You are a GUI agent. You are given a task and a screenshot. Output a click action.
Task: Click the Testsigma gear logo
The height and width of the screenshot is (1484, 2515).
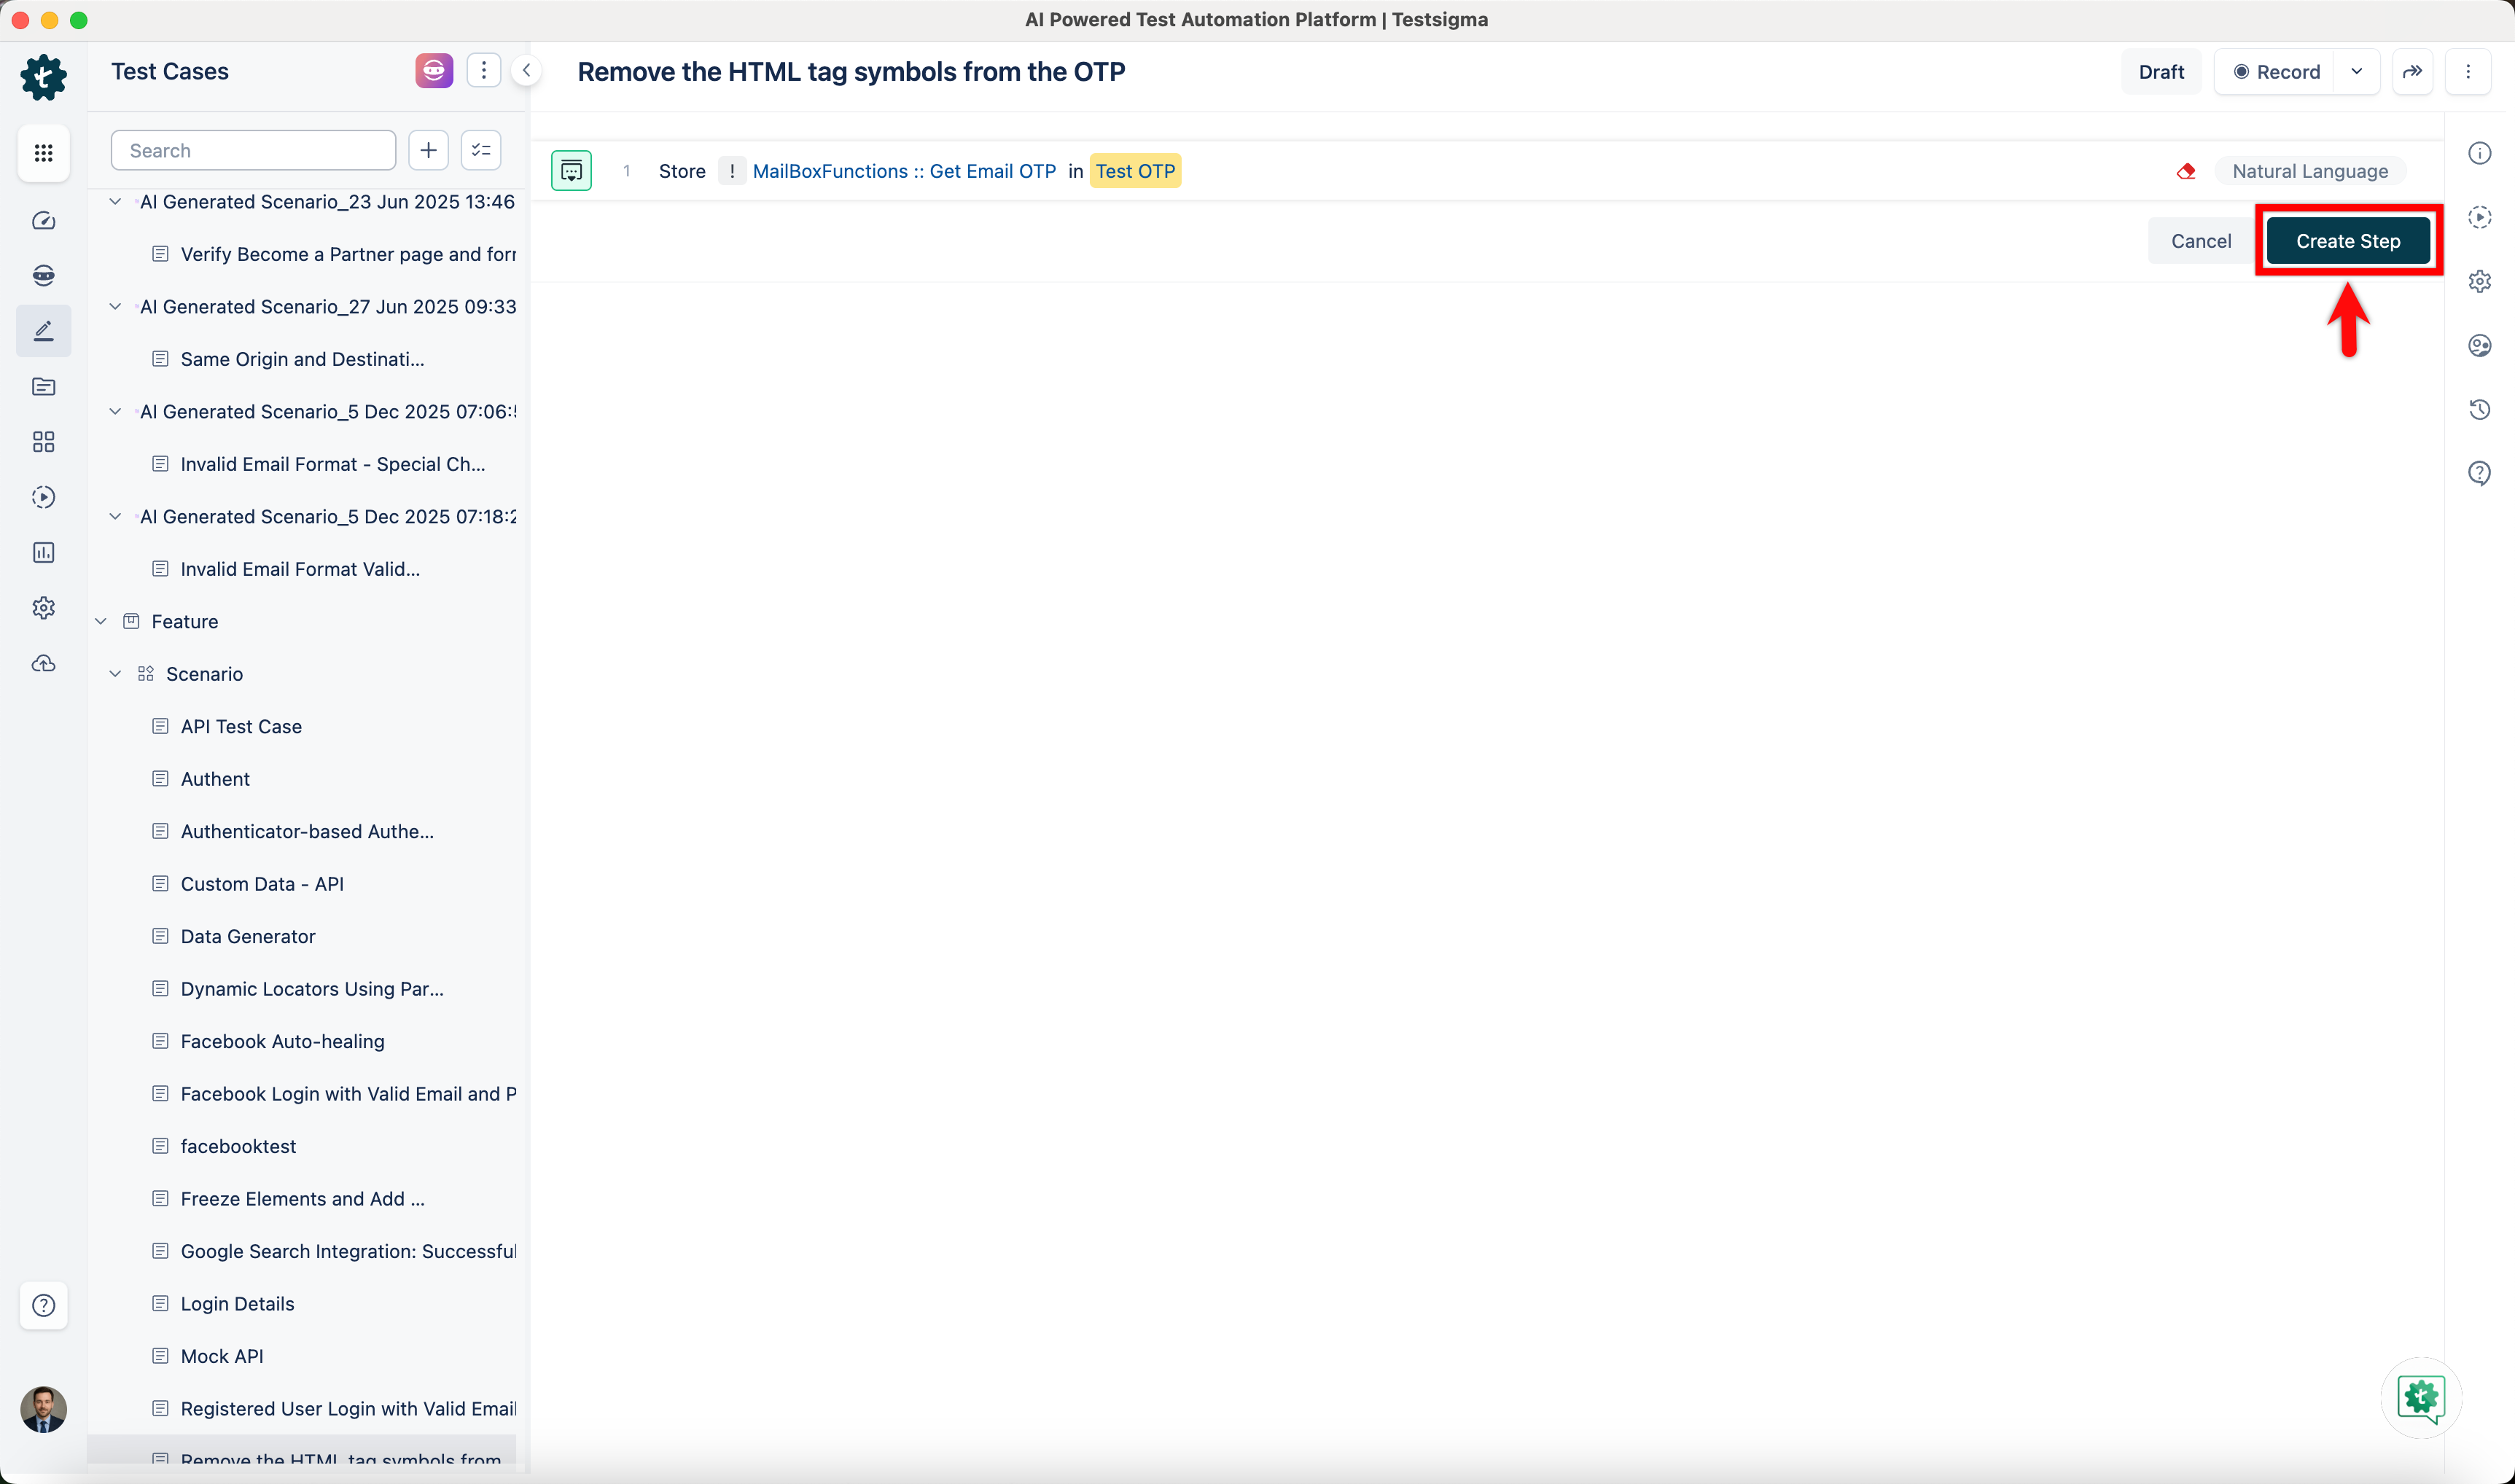coord(43,77)
